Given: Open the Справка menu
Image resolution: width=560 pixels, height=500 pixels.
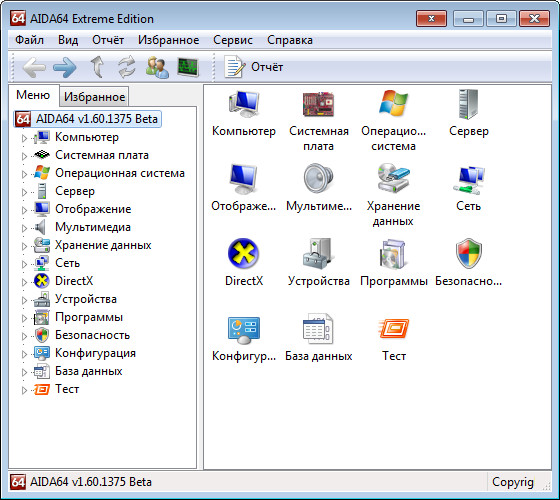Looking at the screenshot, I should coord(290,40).
